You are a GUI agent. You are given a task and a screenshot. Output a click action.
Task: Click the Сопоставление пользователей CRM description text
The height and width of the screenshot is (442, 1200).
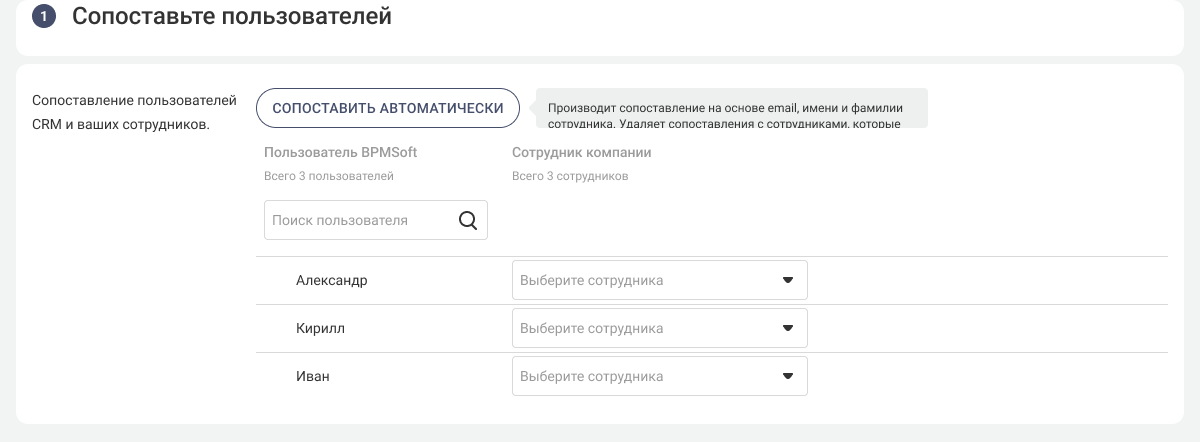pos(134,112)
